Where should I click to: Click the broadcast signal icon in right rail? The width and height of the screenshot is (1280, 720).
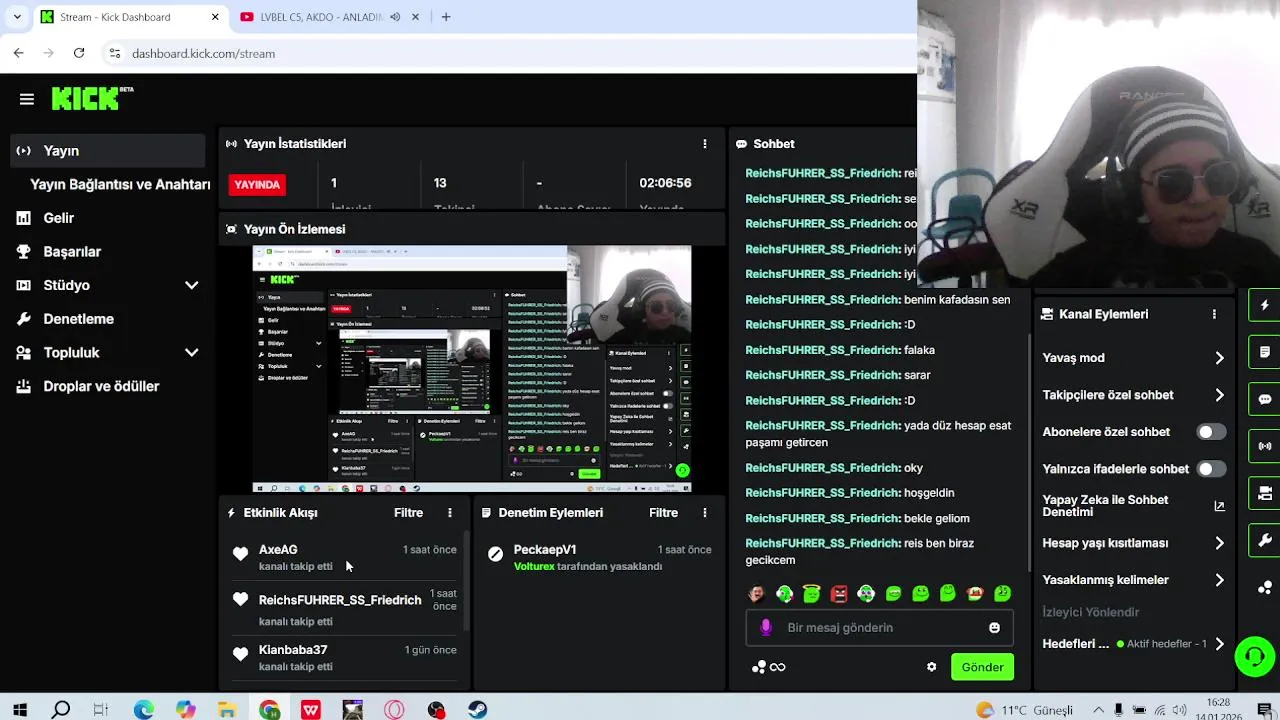(1265, 446)
